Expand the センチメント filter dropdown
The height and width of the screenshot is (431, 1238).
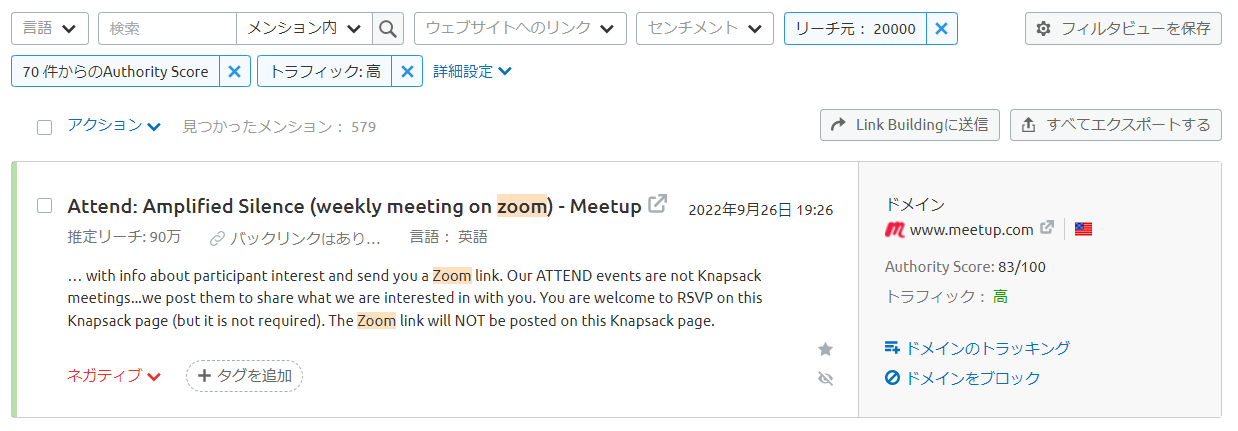pyautogui.click(x=705, y=29)
